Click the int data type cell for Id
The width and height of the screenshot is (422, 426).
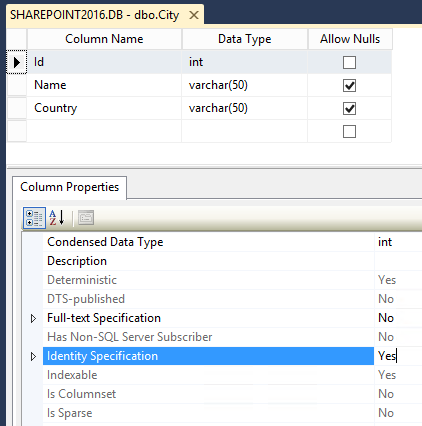tap(244, 62)
